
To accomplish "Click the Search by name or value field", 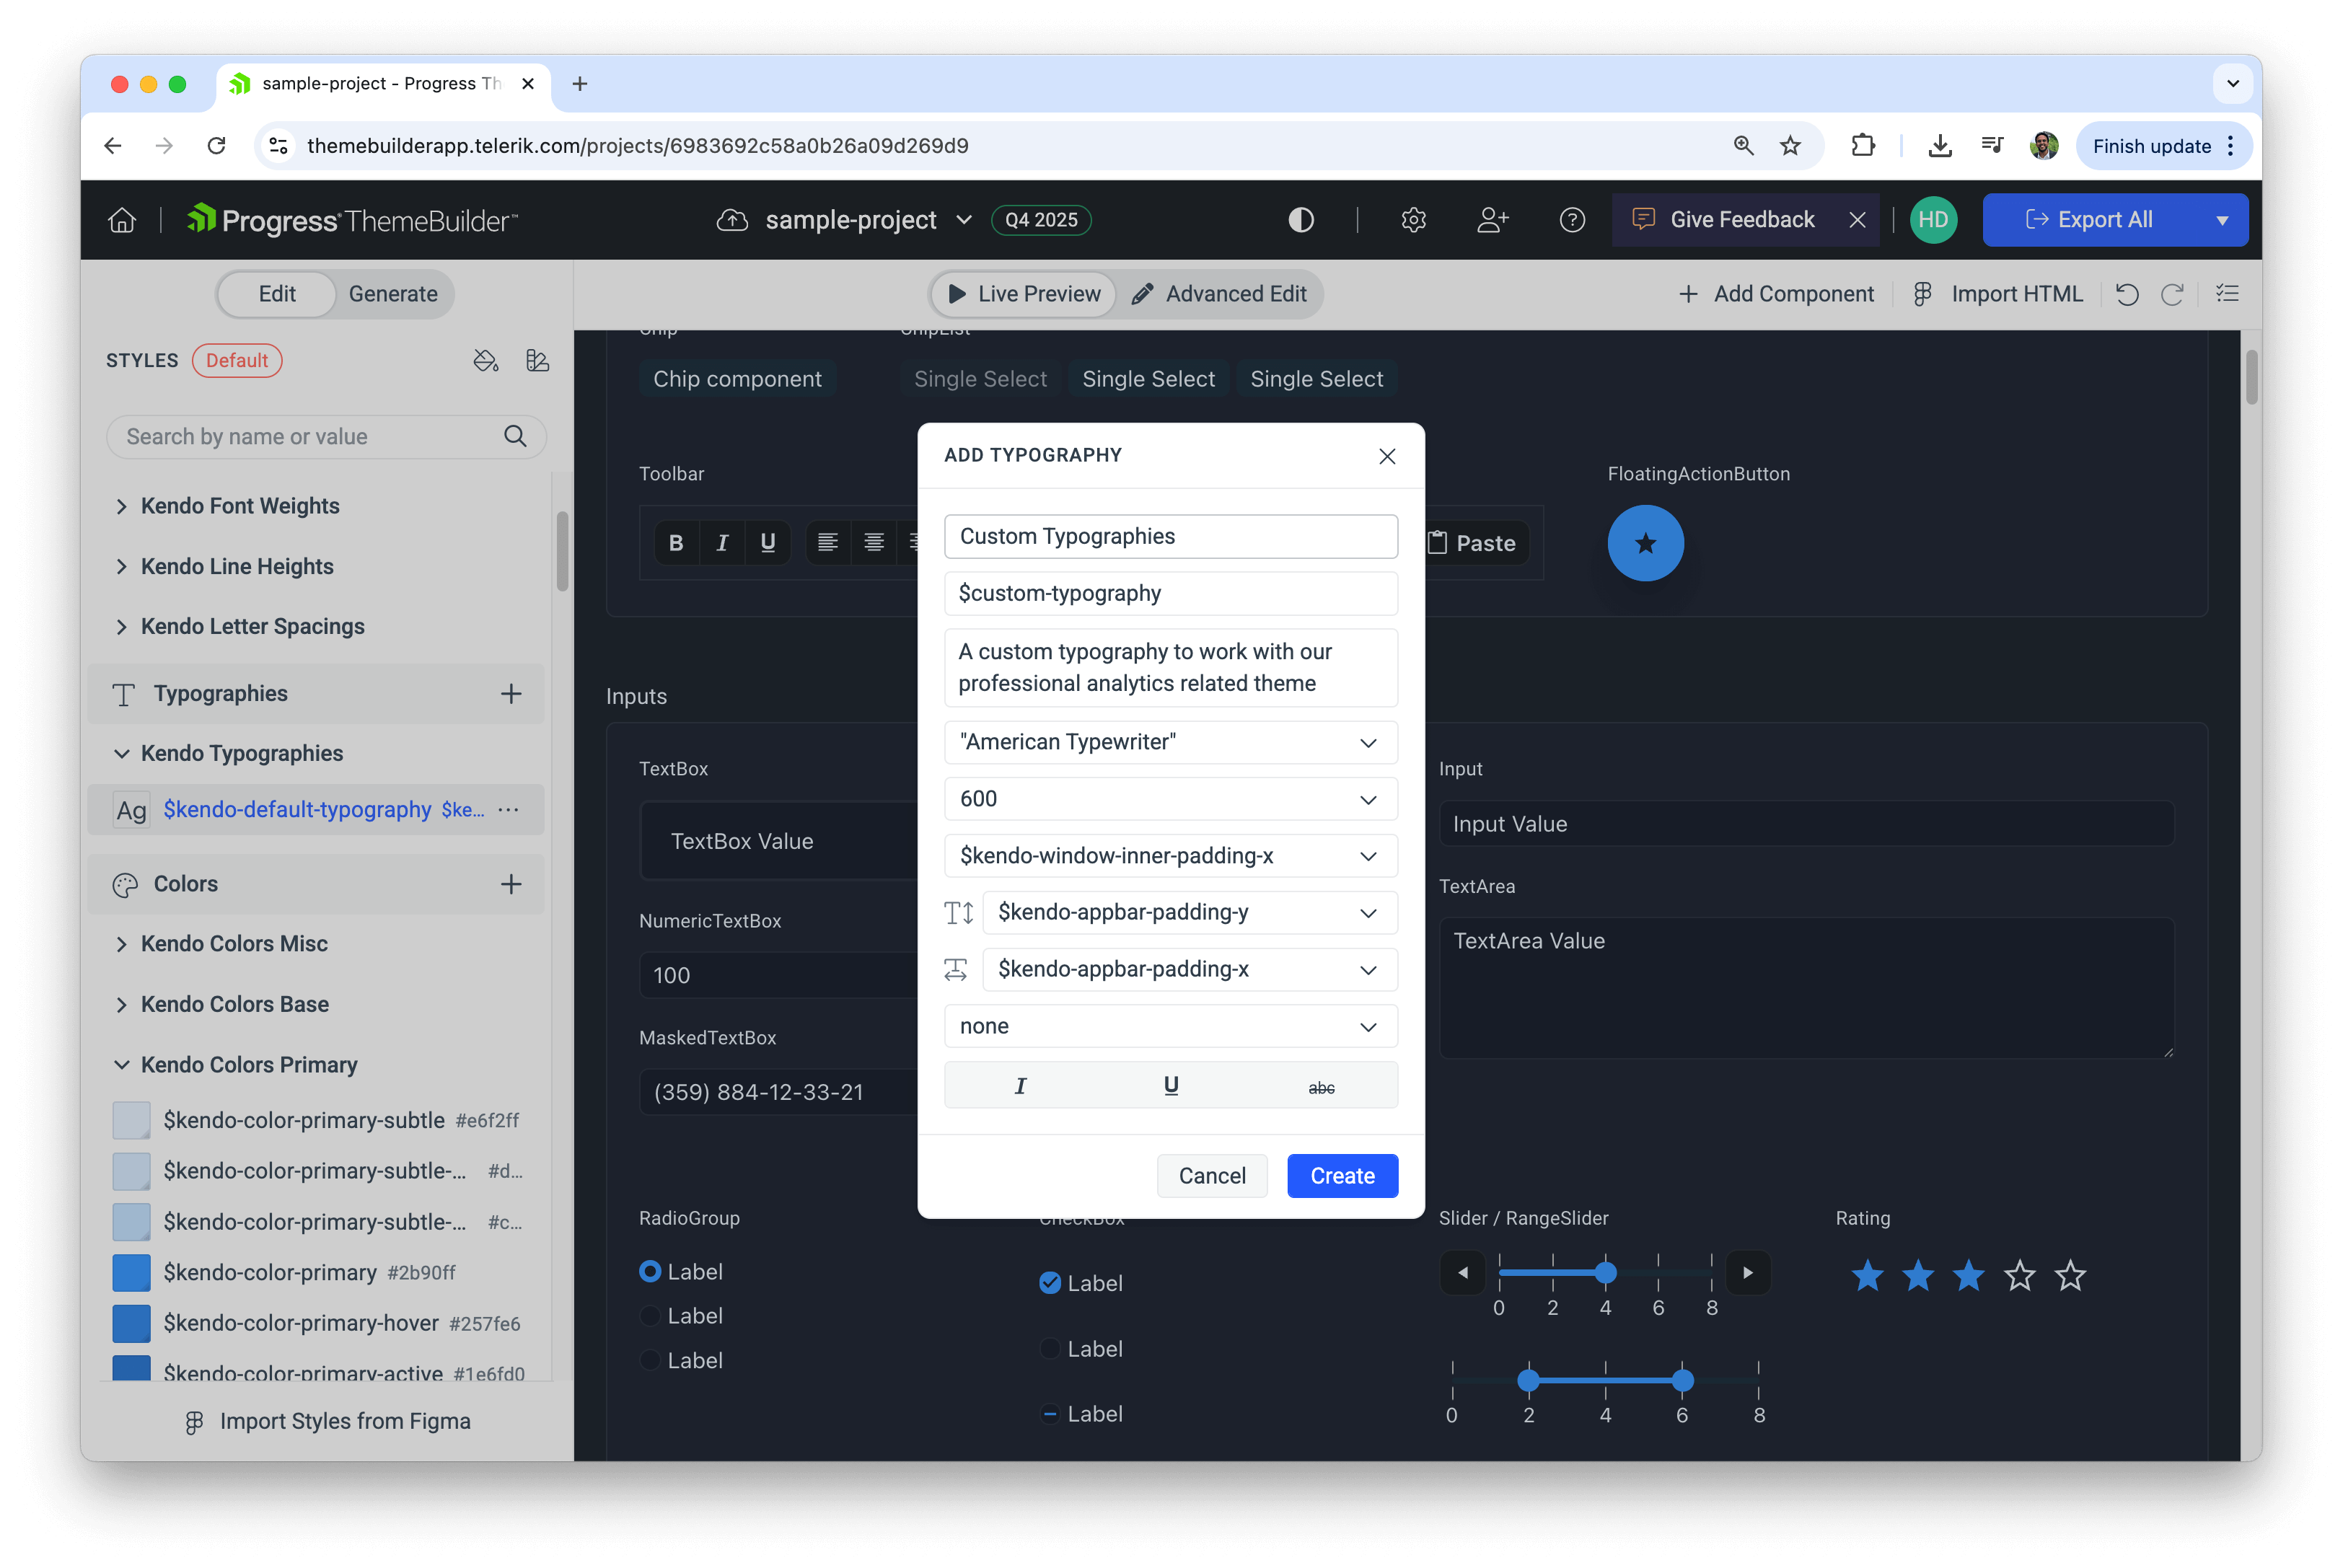I will click(326, 436).
